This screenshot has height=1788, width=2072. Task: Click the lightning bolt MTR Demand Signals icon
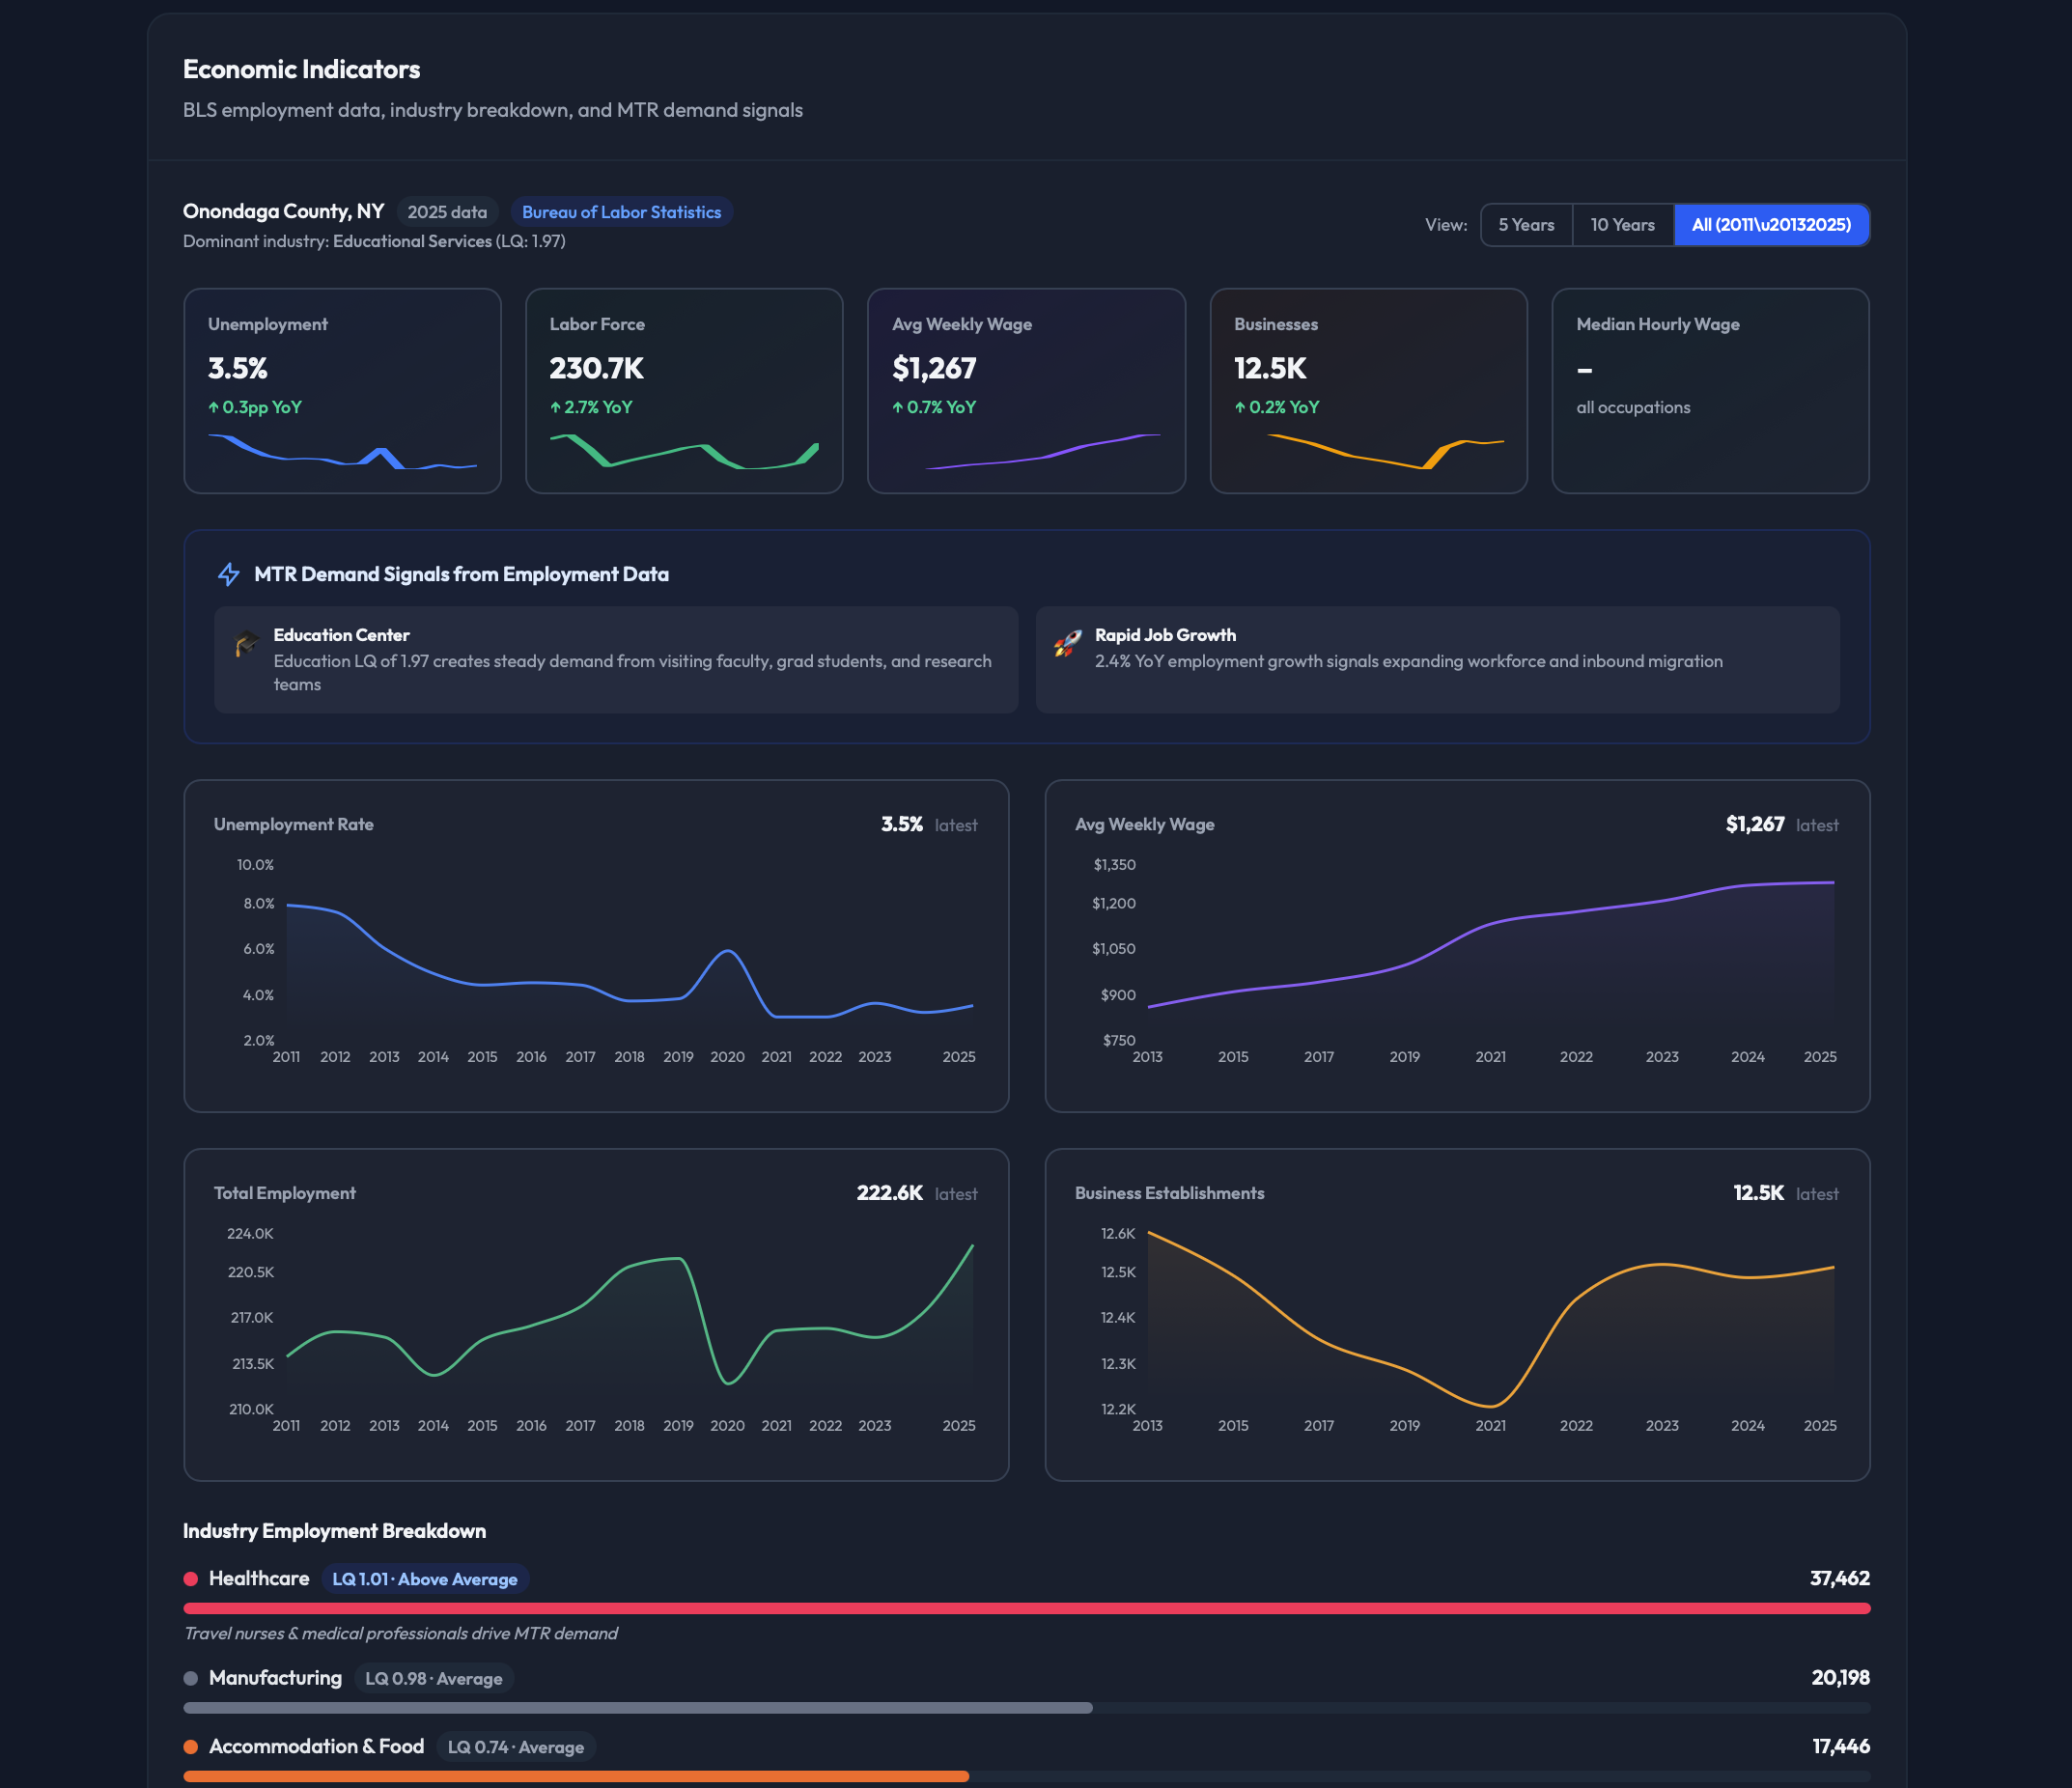coord(228,574)
